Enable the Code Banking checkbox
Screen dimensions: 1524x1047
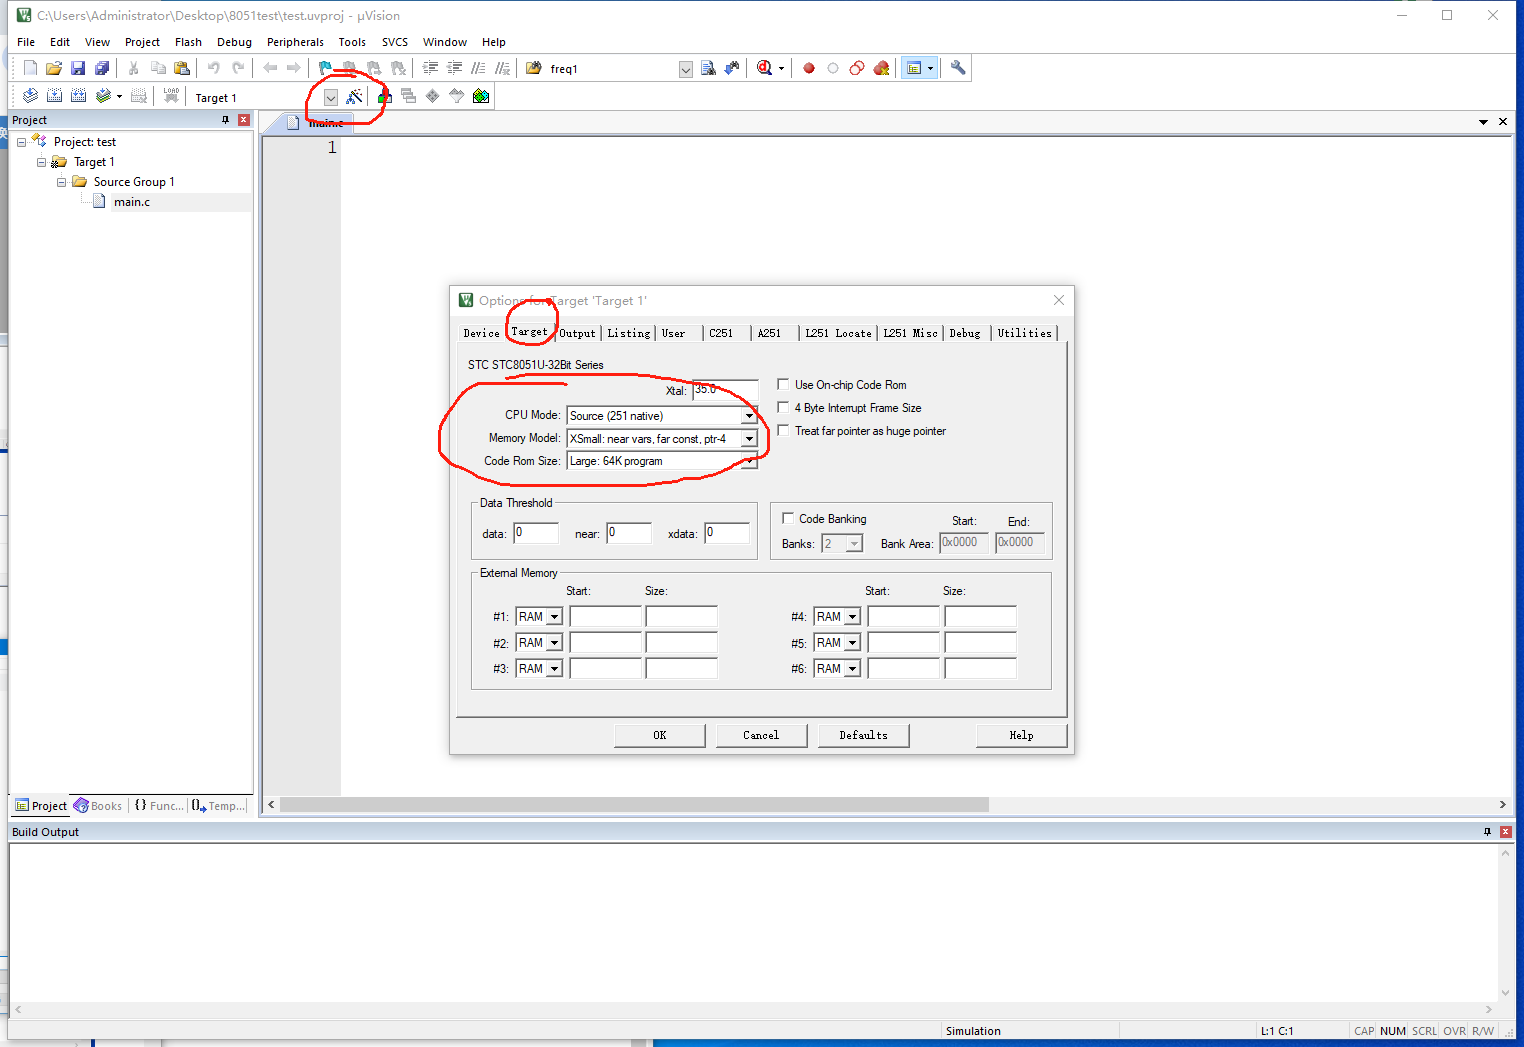point(788,518)
